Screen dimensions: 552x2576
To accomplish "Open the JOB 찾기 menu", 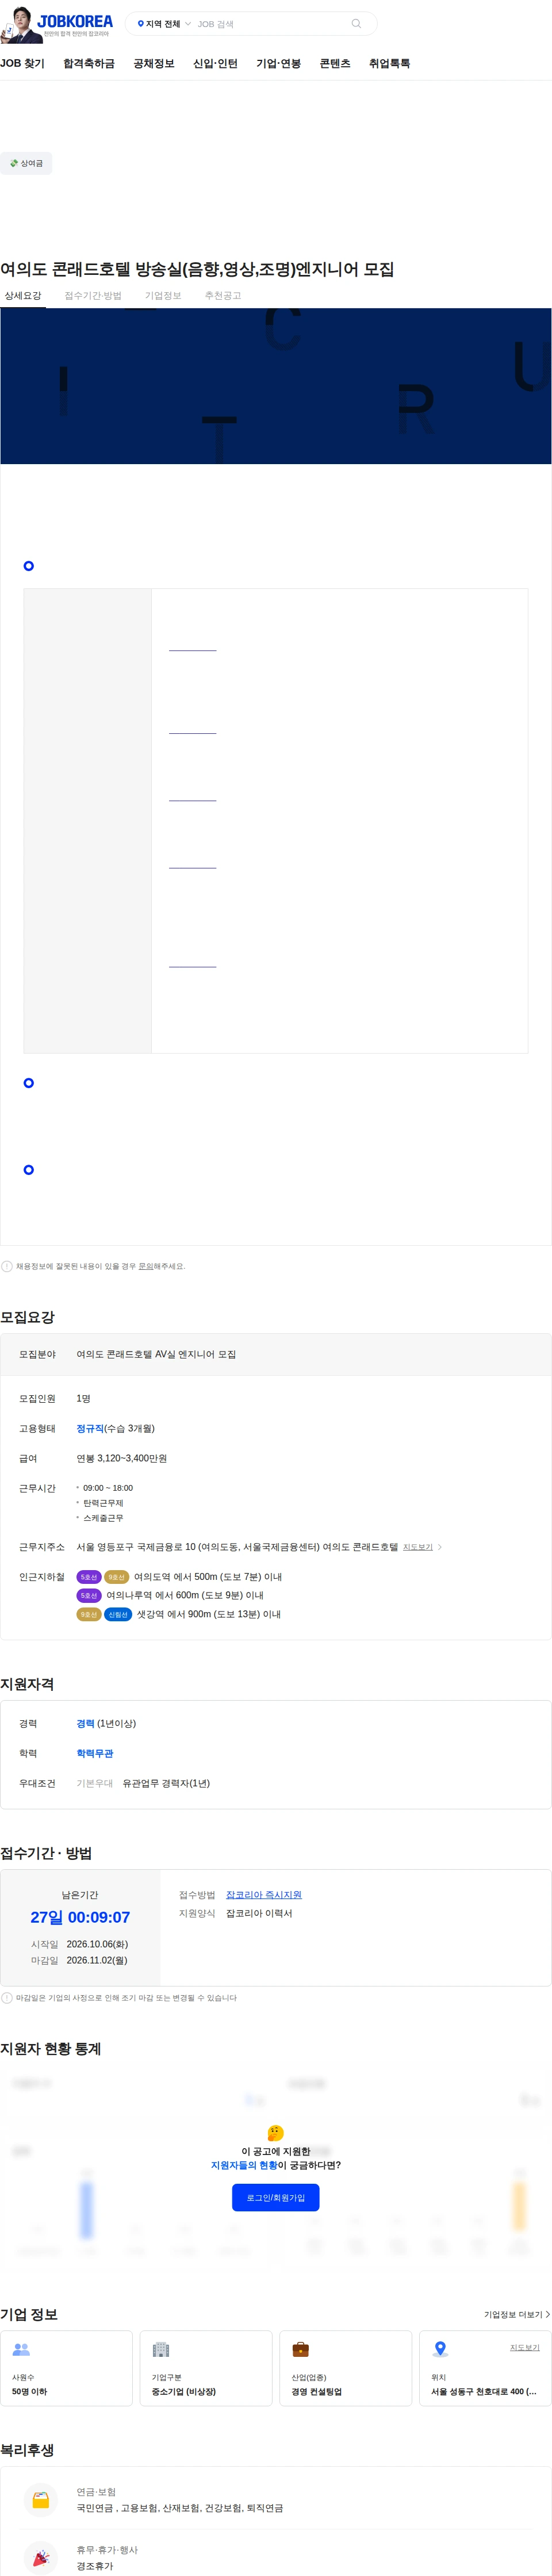I will (22, 64).
